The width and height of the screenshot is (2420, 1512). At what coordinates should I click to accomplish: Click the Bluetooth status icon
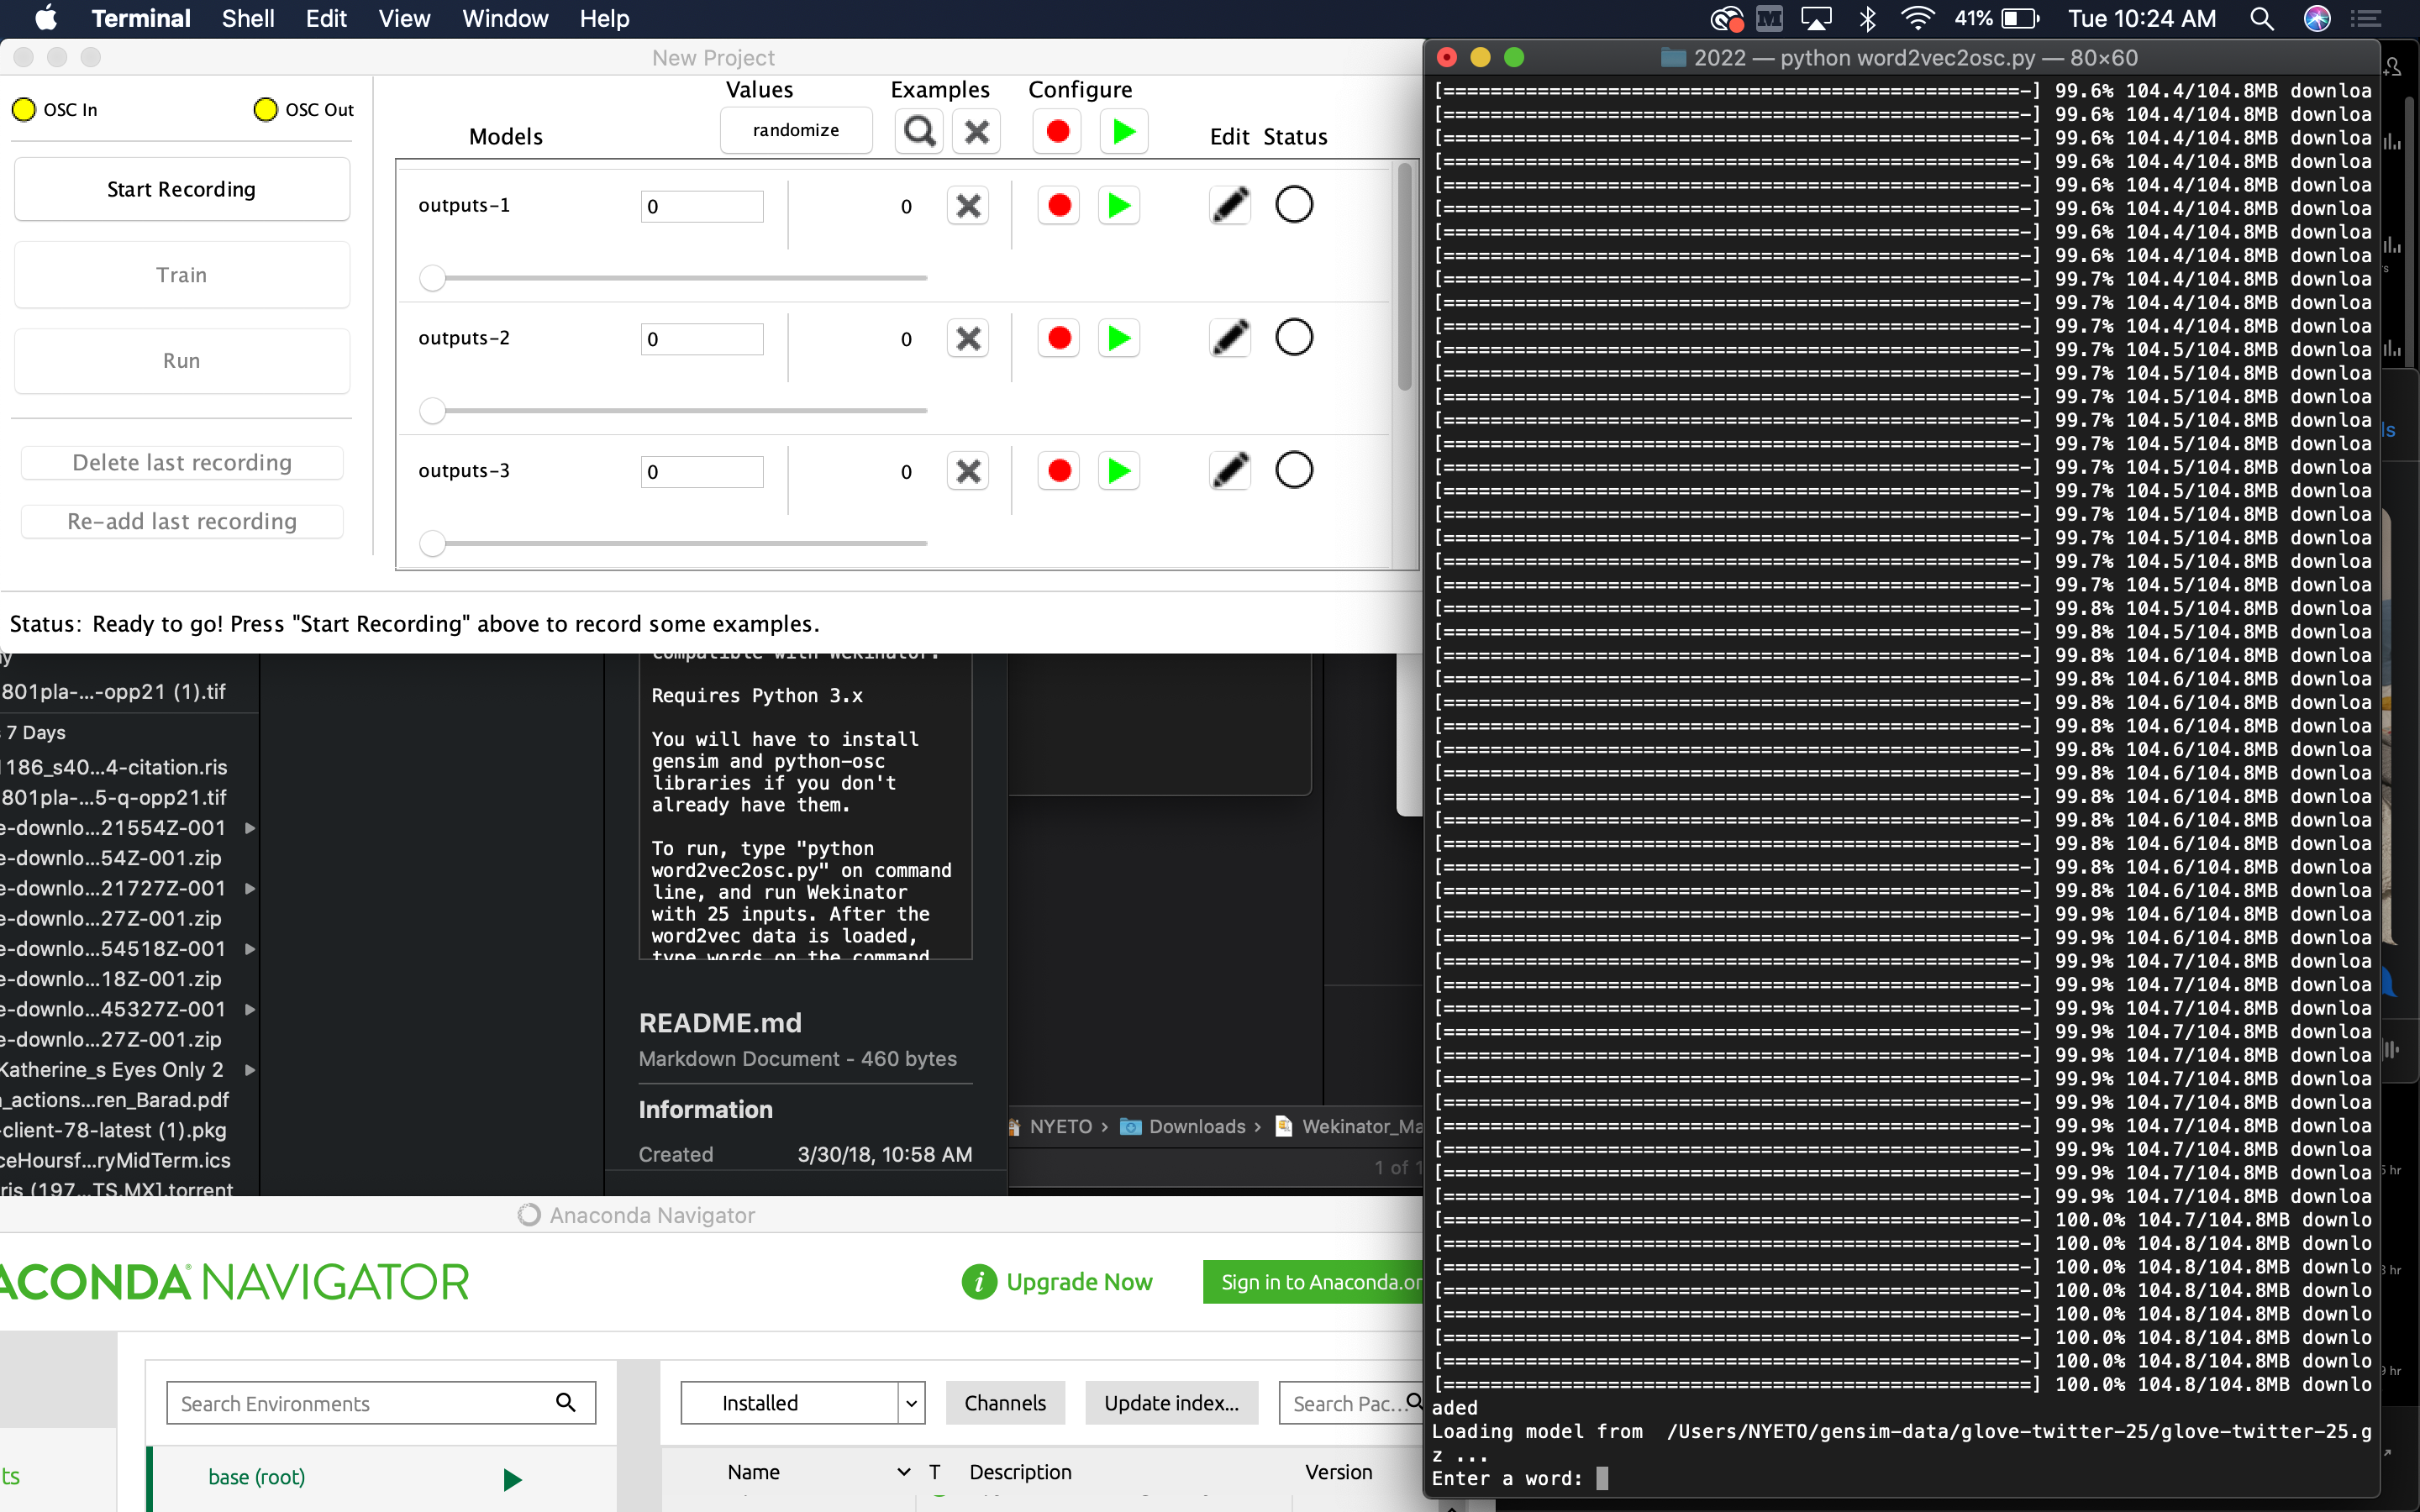point(1867,18)
